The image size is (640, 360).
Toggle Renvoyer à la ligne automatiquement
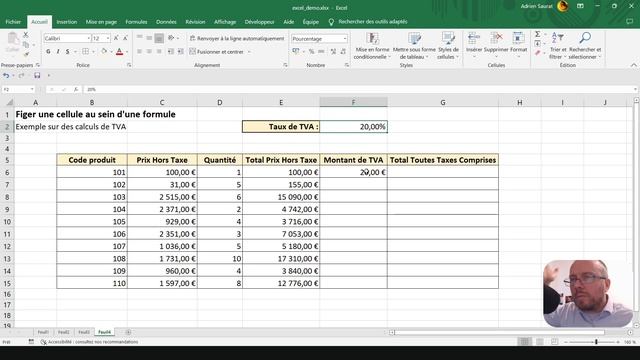[237, 38]
